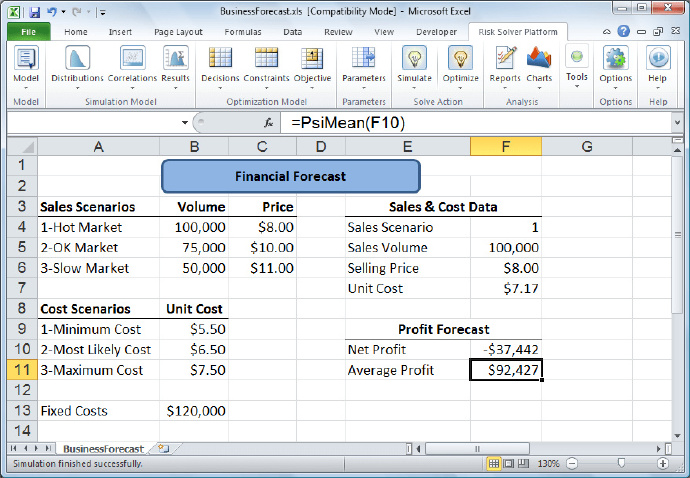690x478 pixels.
Task: Switch to Page Layout view in status bar
Action: point(508,463)
